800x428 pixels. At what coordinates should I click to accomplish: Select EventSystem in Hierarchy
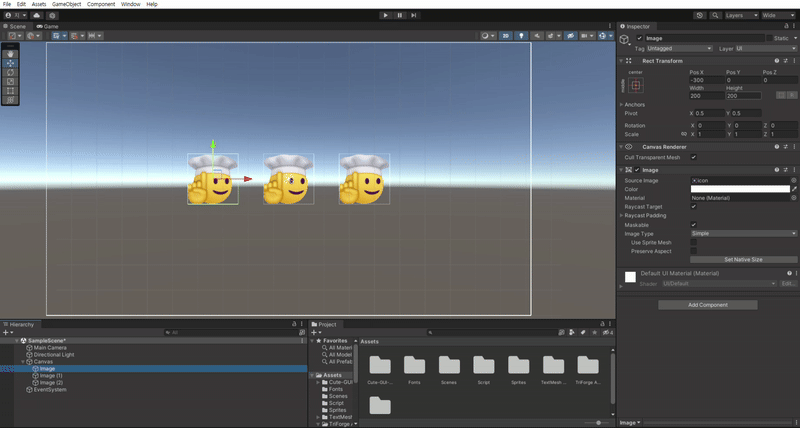46,390
